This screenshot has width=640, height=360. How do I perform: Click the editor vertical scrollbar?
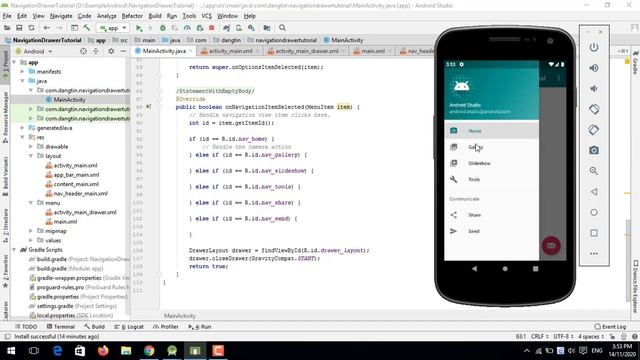coord(628,260)
